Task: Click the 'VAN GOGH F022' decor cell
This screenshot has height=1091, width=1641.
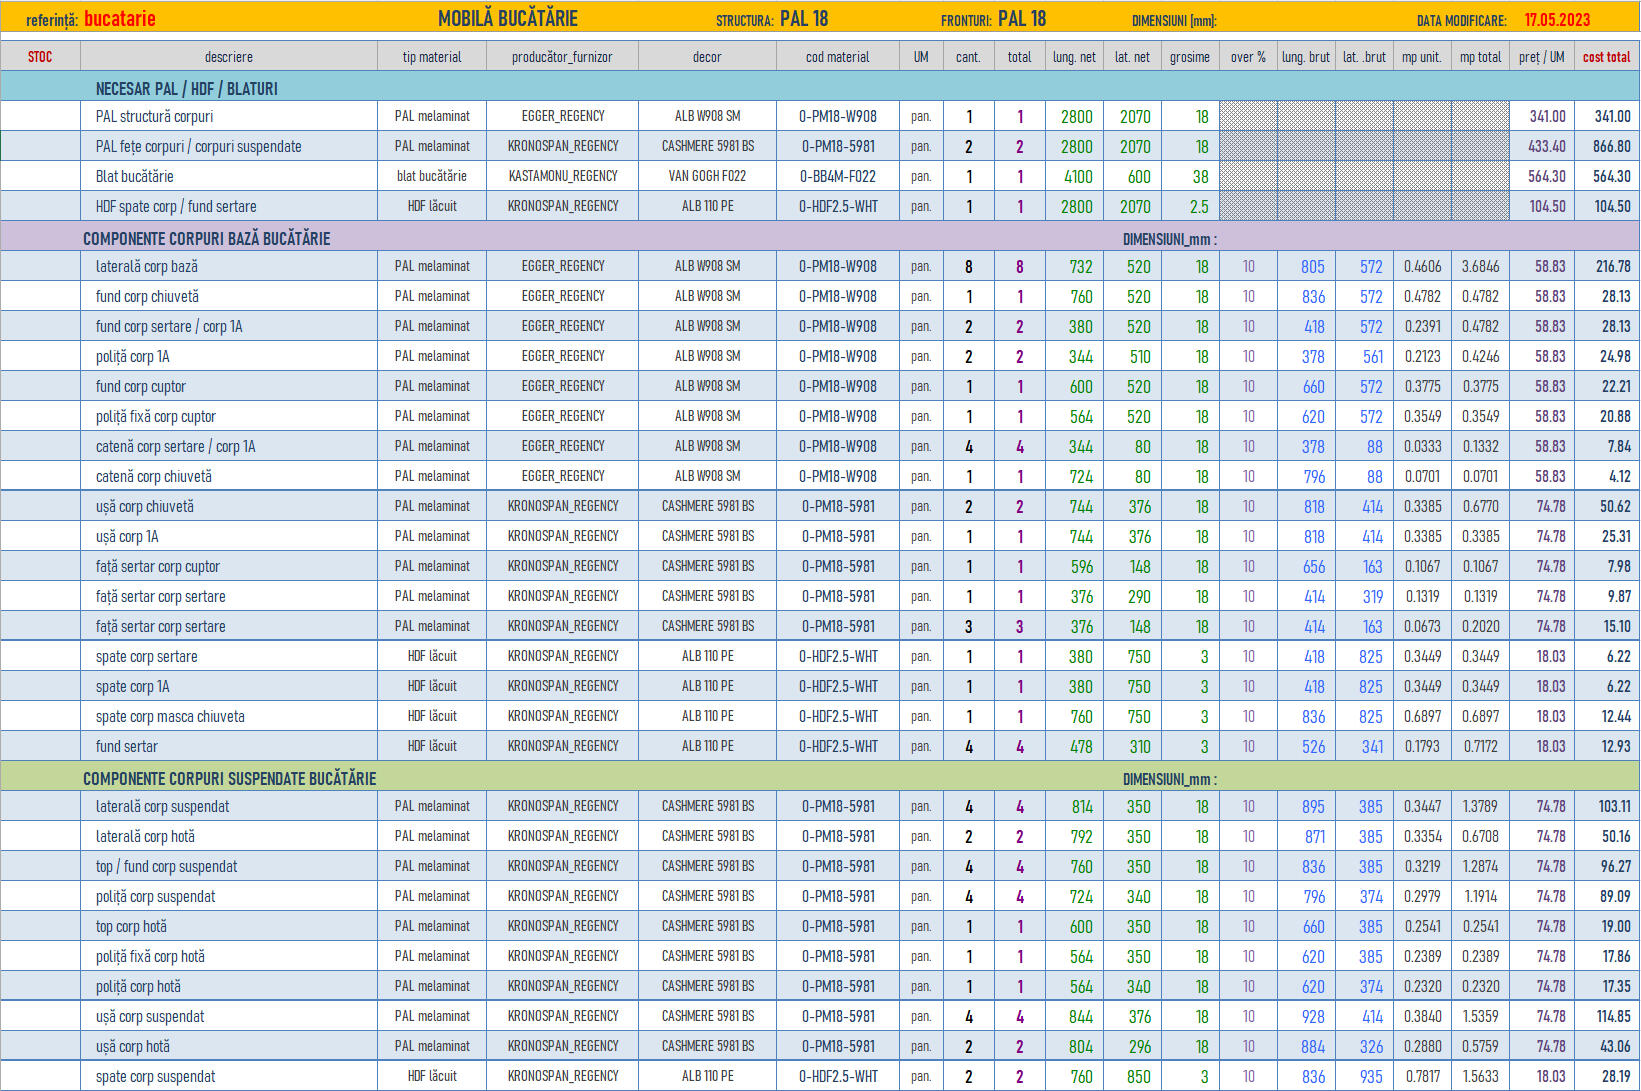Action: (x=707, y=176)
